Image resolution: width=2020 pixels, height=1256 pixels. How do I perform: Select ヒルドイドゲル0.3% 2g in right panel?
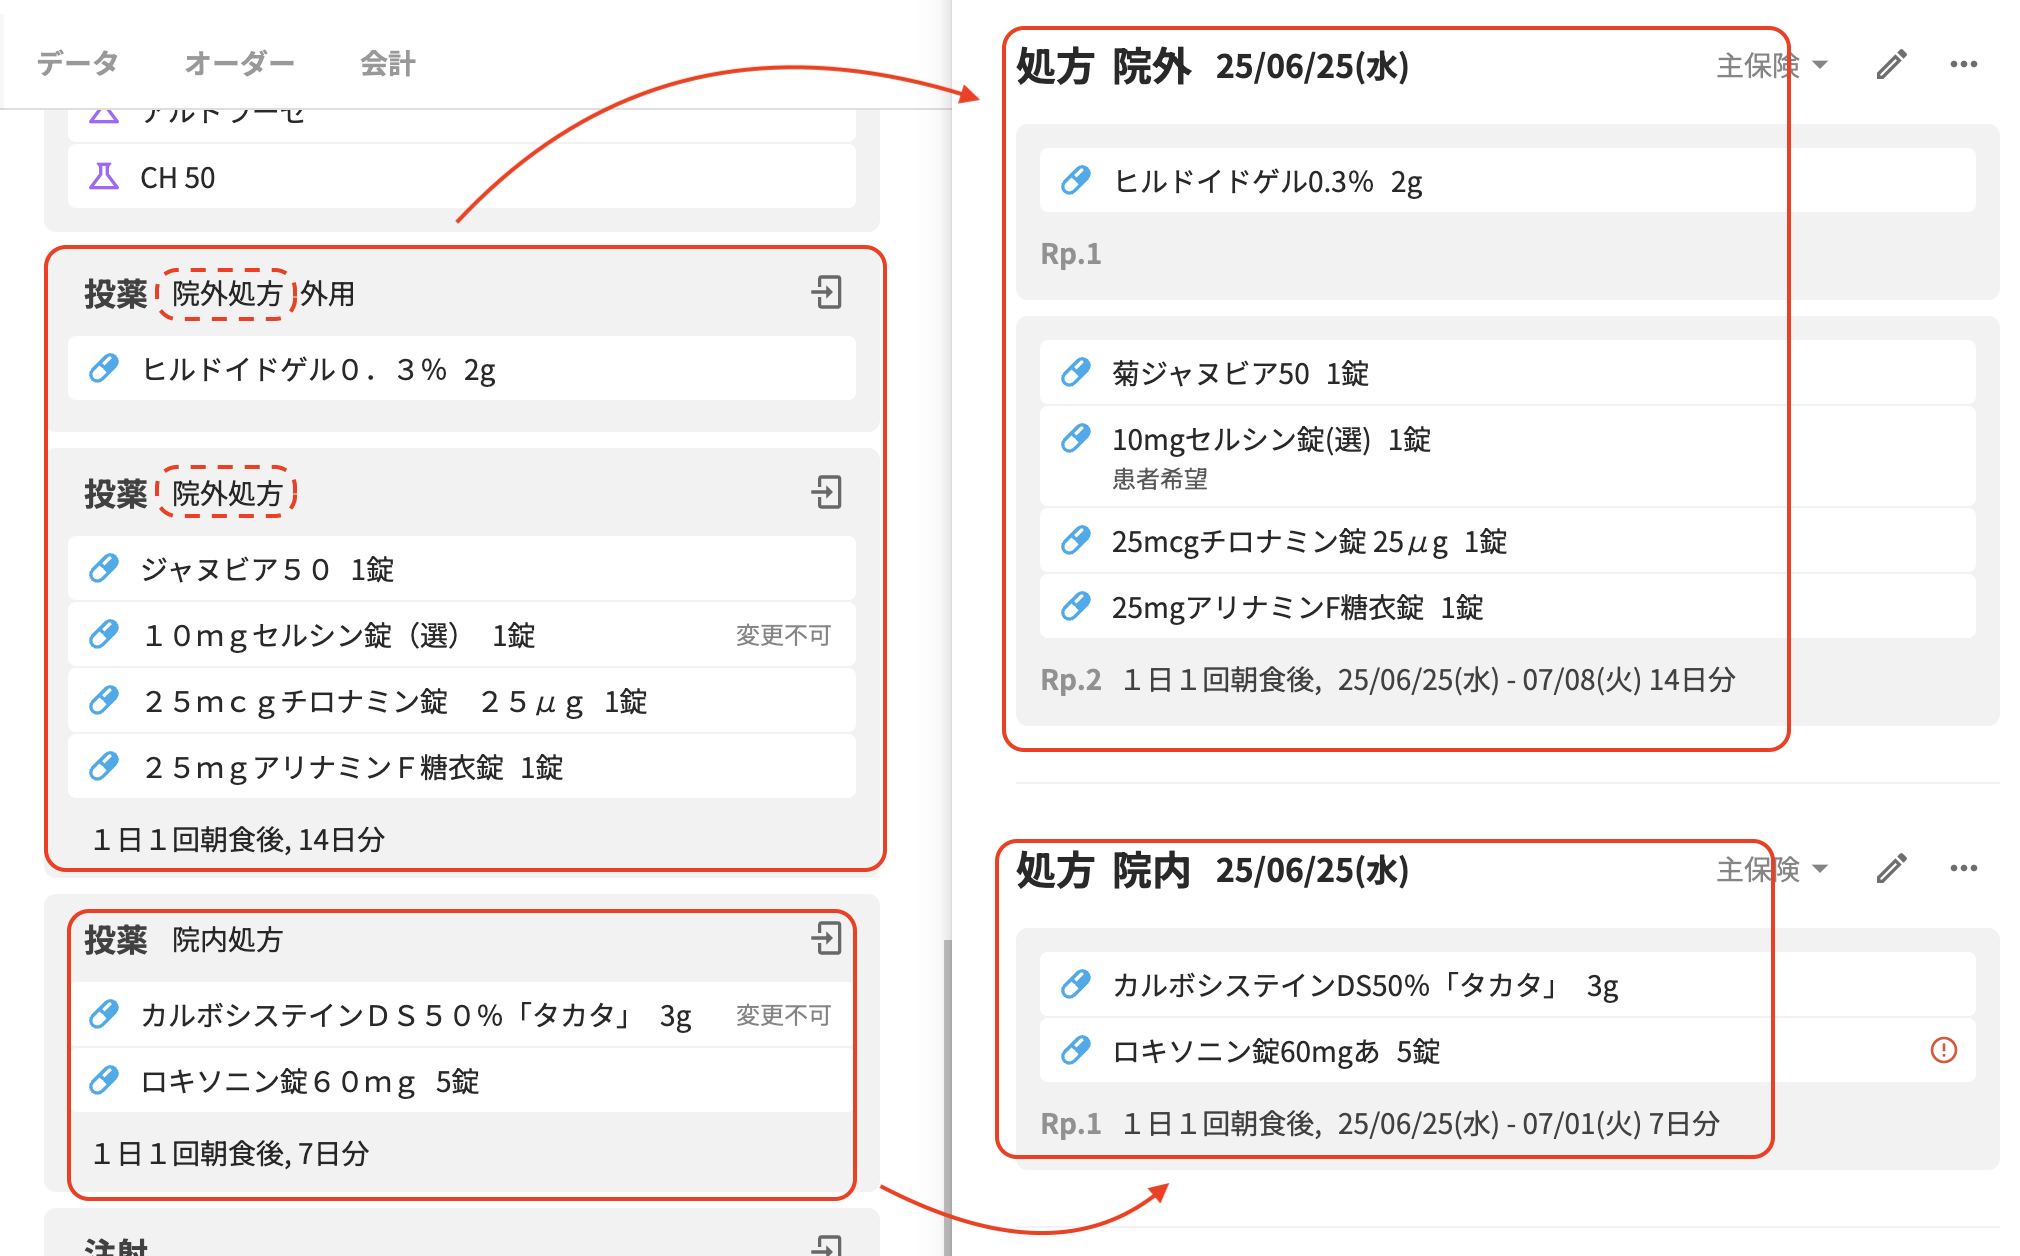coord(1267,181)
